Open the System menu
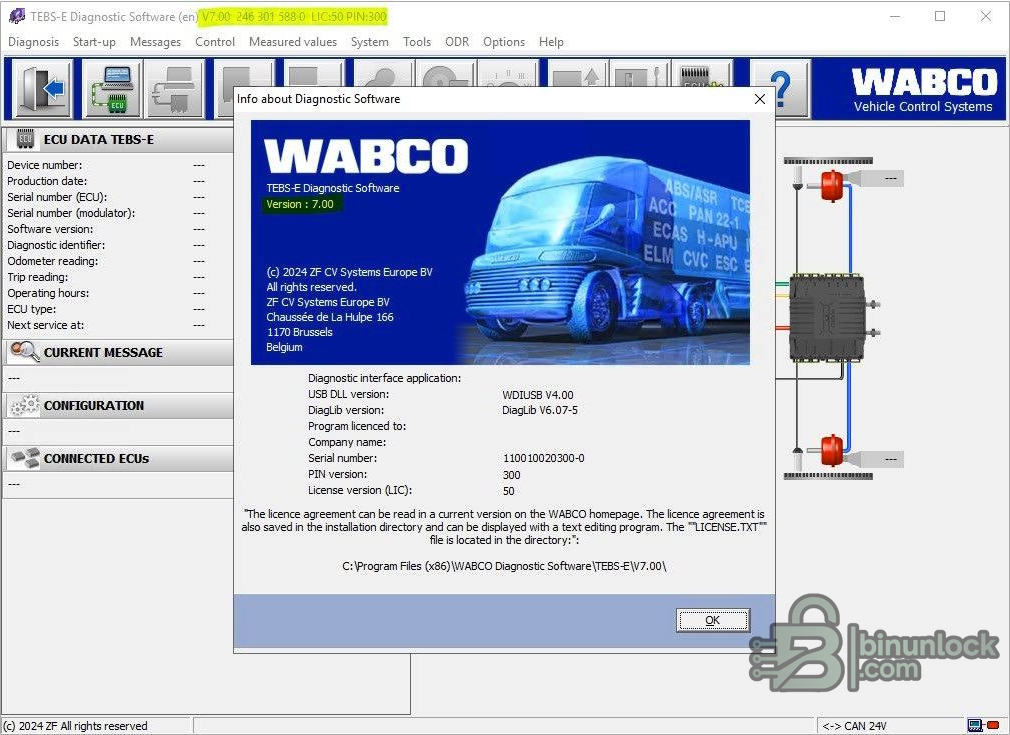The width and height of the screenshot is (1010, 735). coord(370,42)
